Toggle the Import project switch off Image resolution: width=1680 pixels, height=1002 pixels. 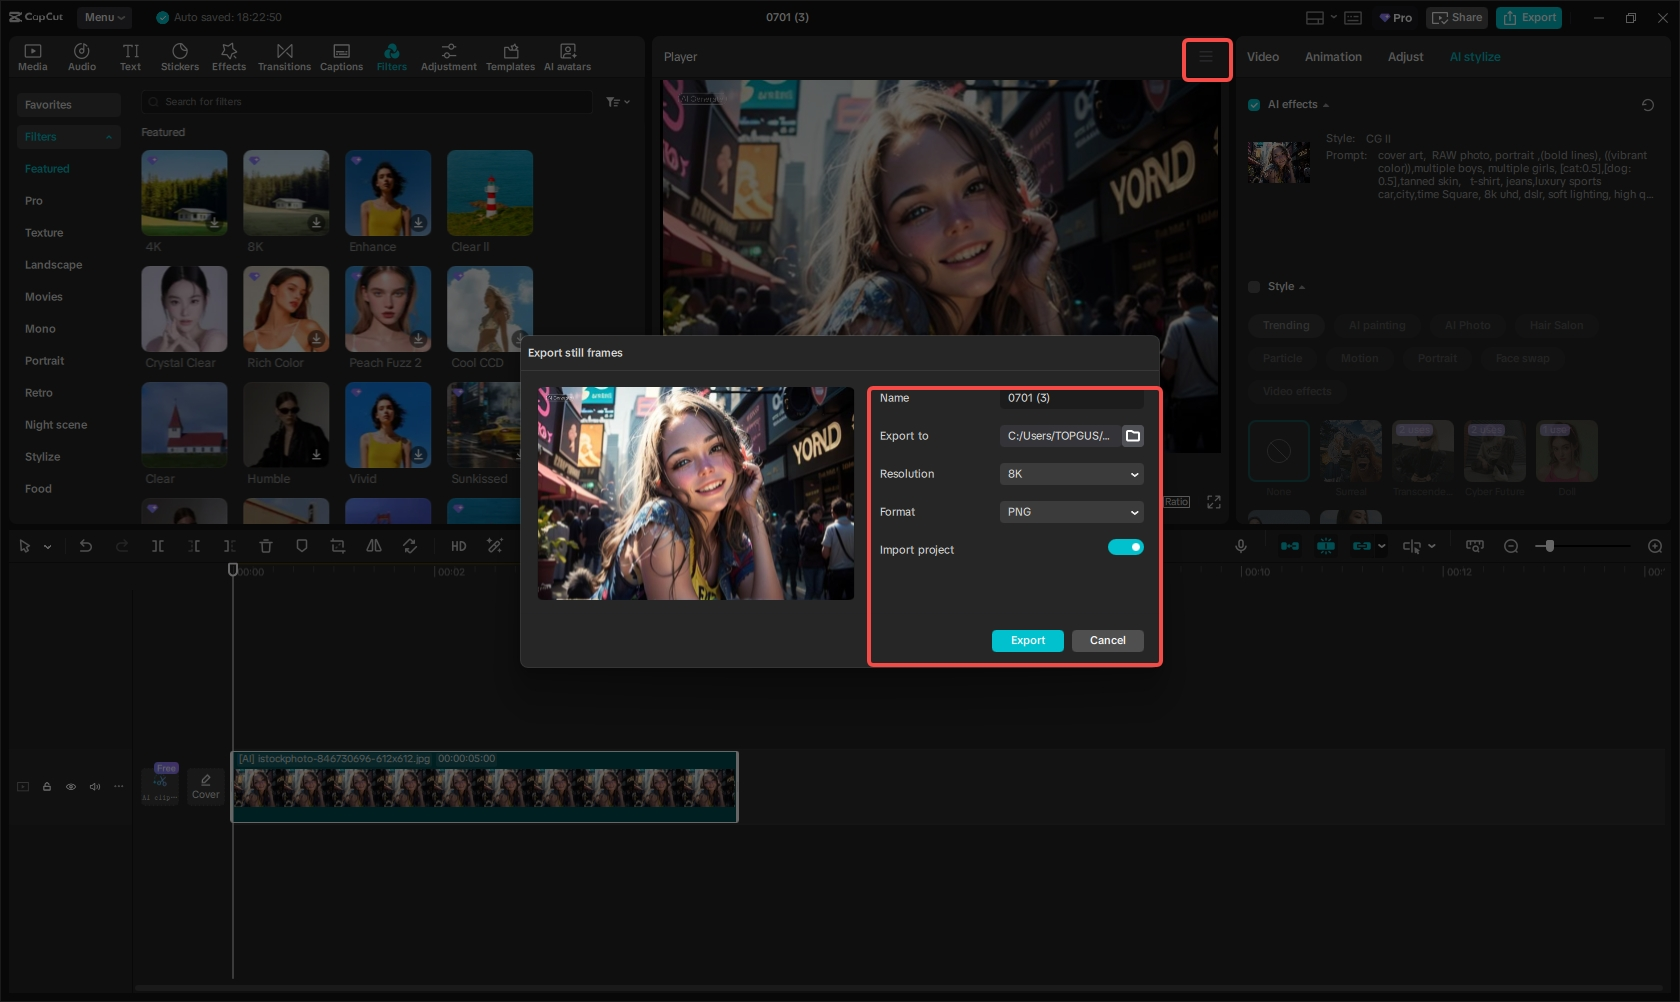click(1125, 547)
